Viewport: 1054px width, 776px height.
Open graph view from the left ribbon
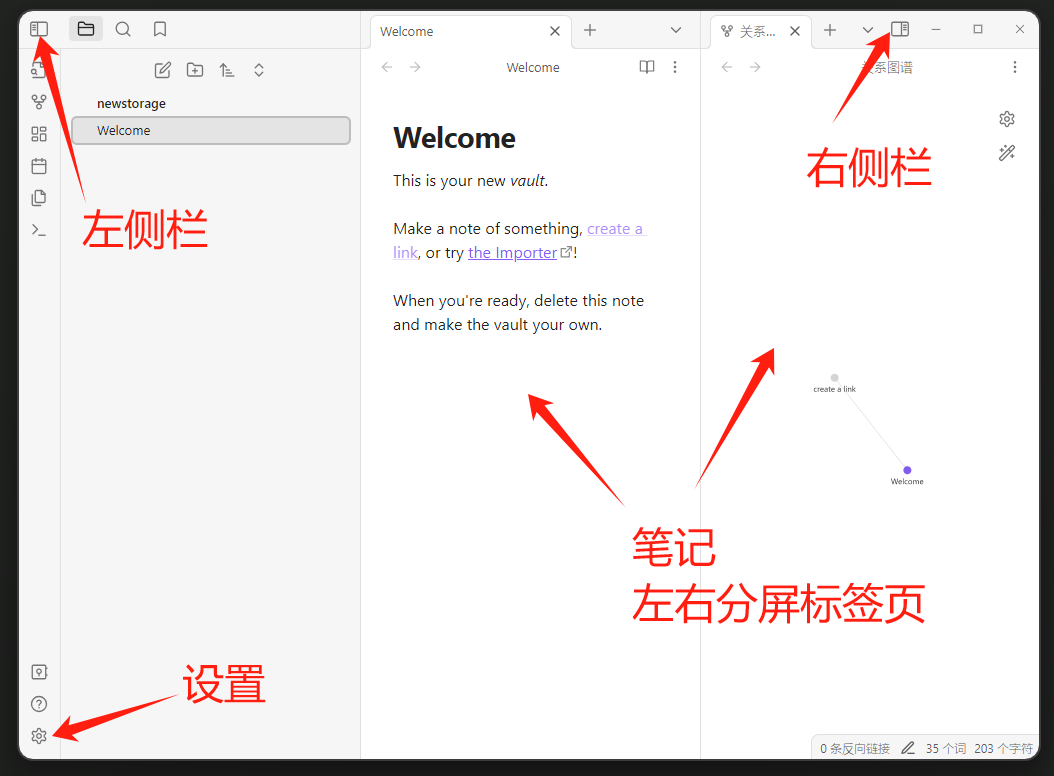coord(39,102)
